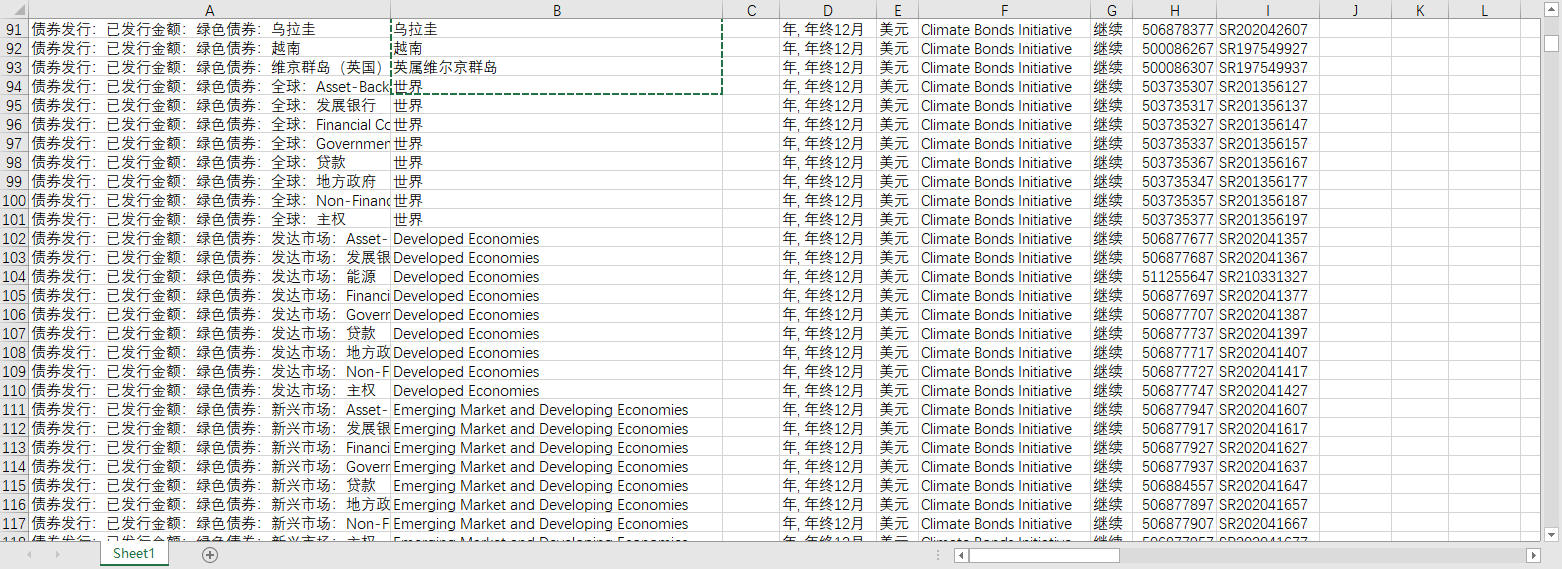Viewport: 1562px width, 569px height.
Task: Click next sheet navigation arrow
Action: pyautogui.click(x=58, y=555)
